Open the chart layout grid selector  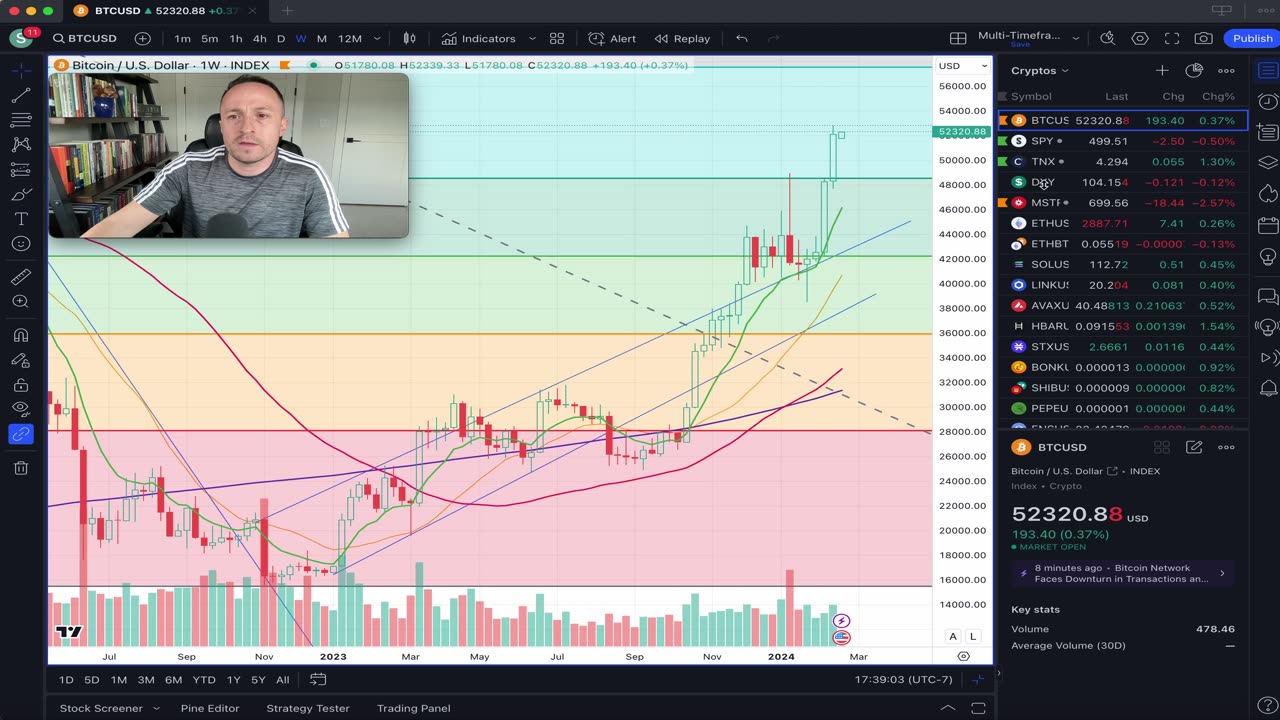(958, 38)
